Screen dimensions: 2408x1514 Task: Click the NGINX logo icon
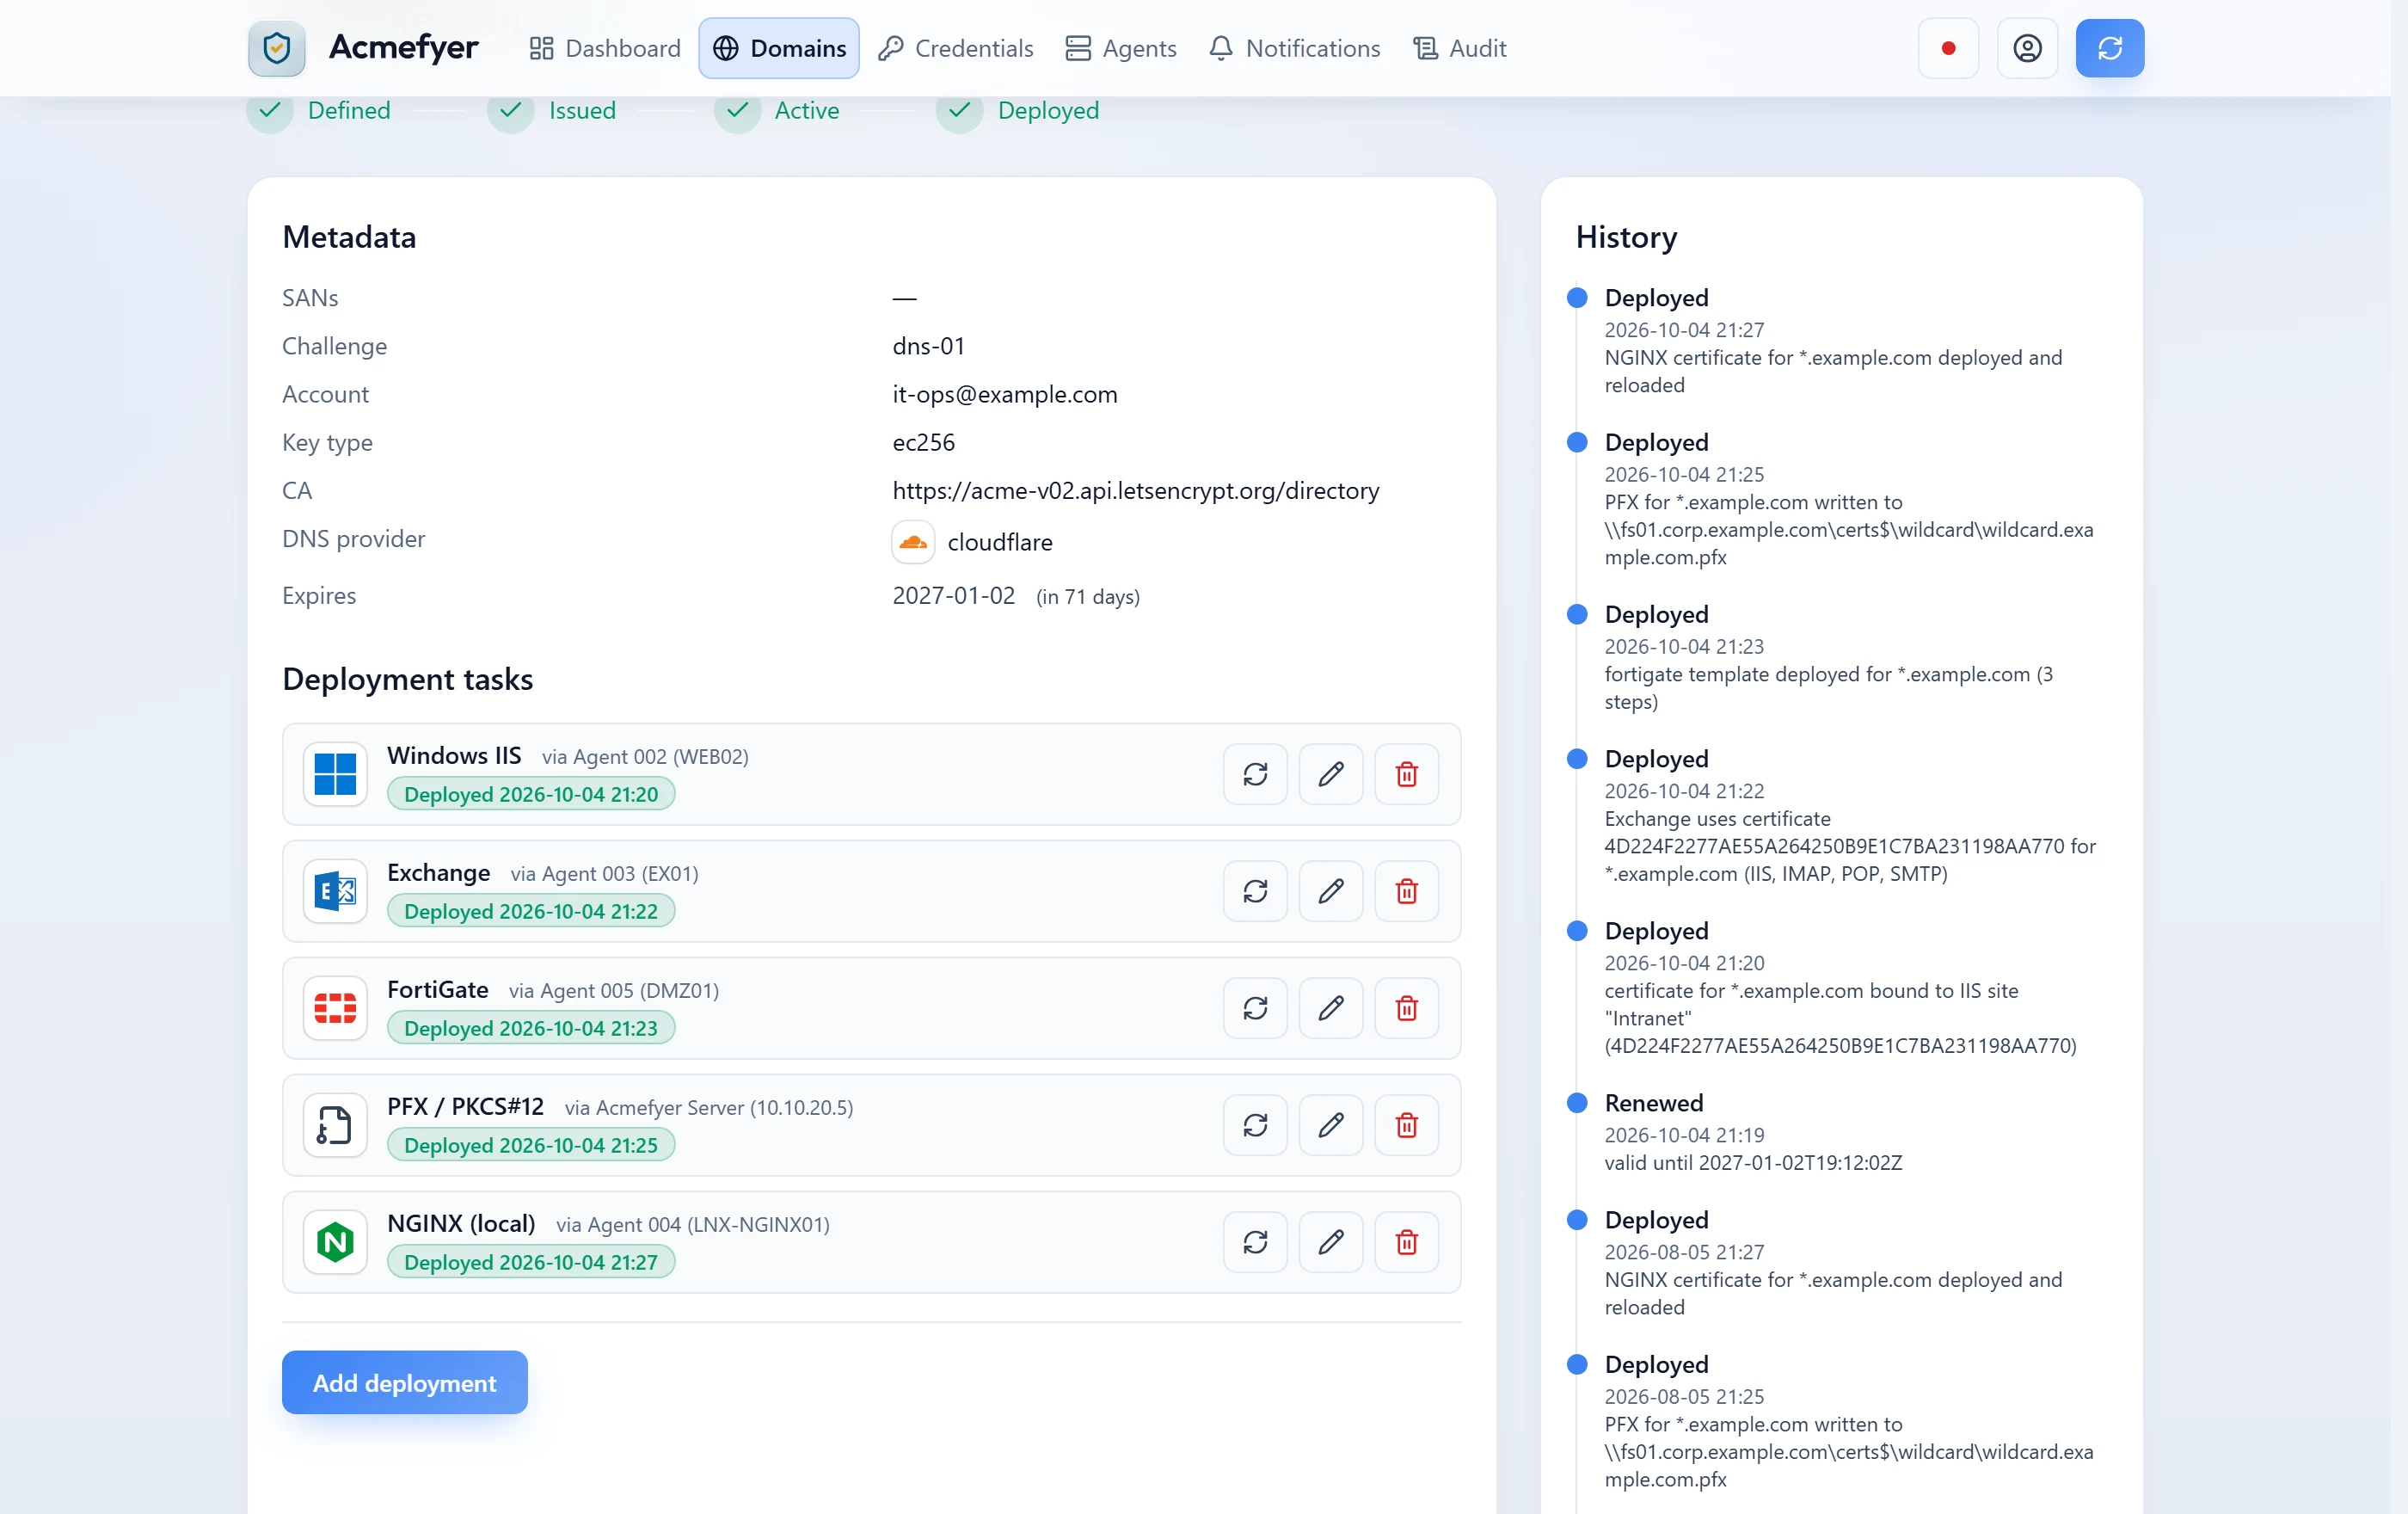click(335, 1242)
